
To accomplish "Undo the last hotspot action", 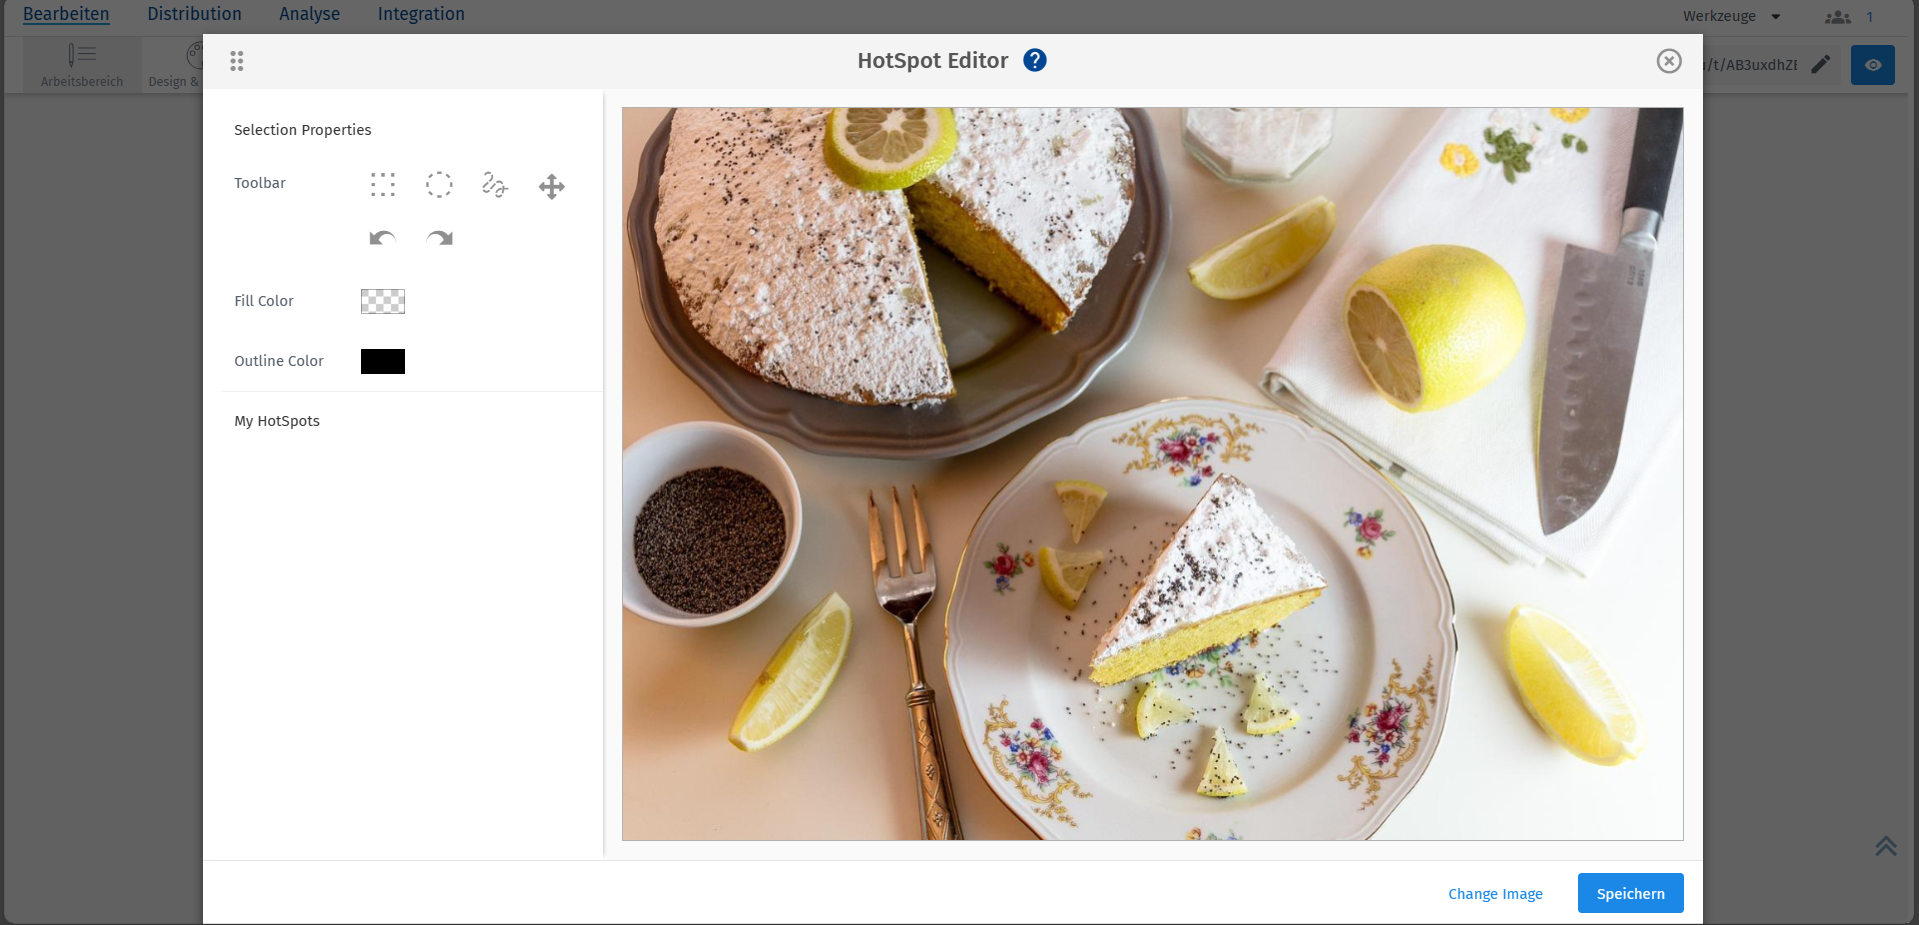I will coord(383,238).
